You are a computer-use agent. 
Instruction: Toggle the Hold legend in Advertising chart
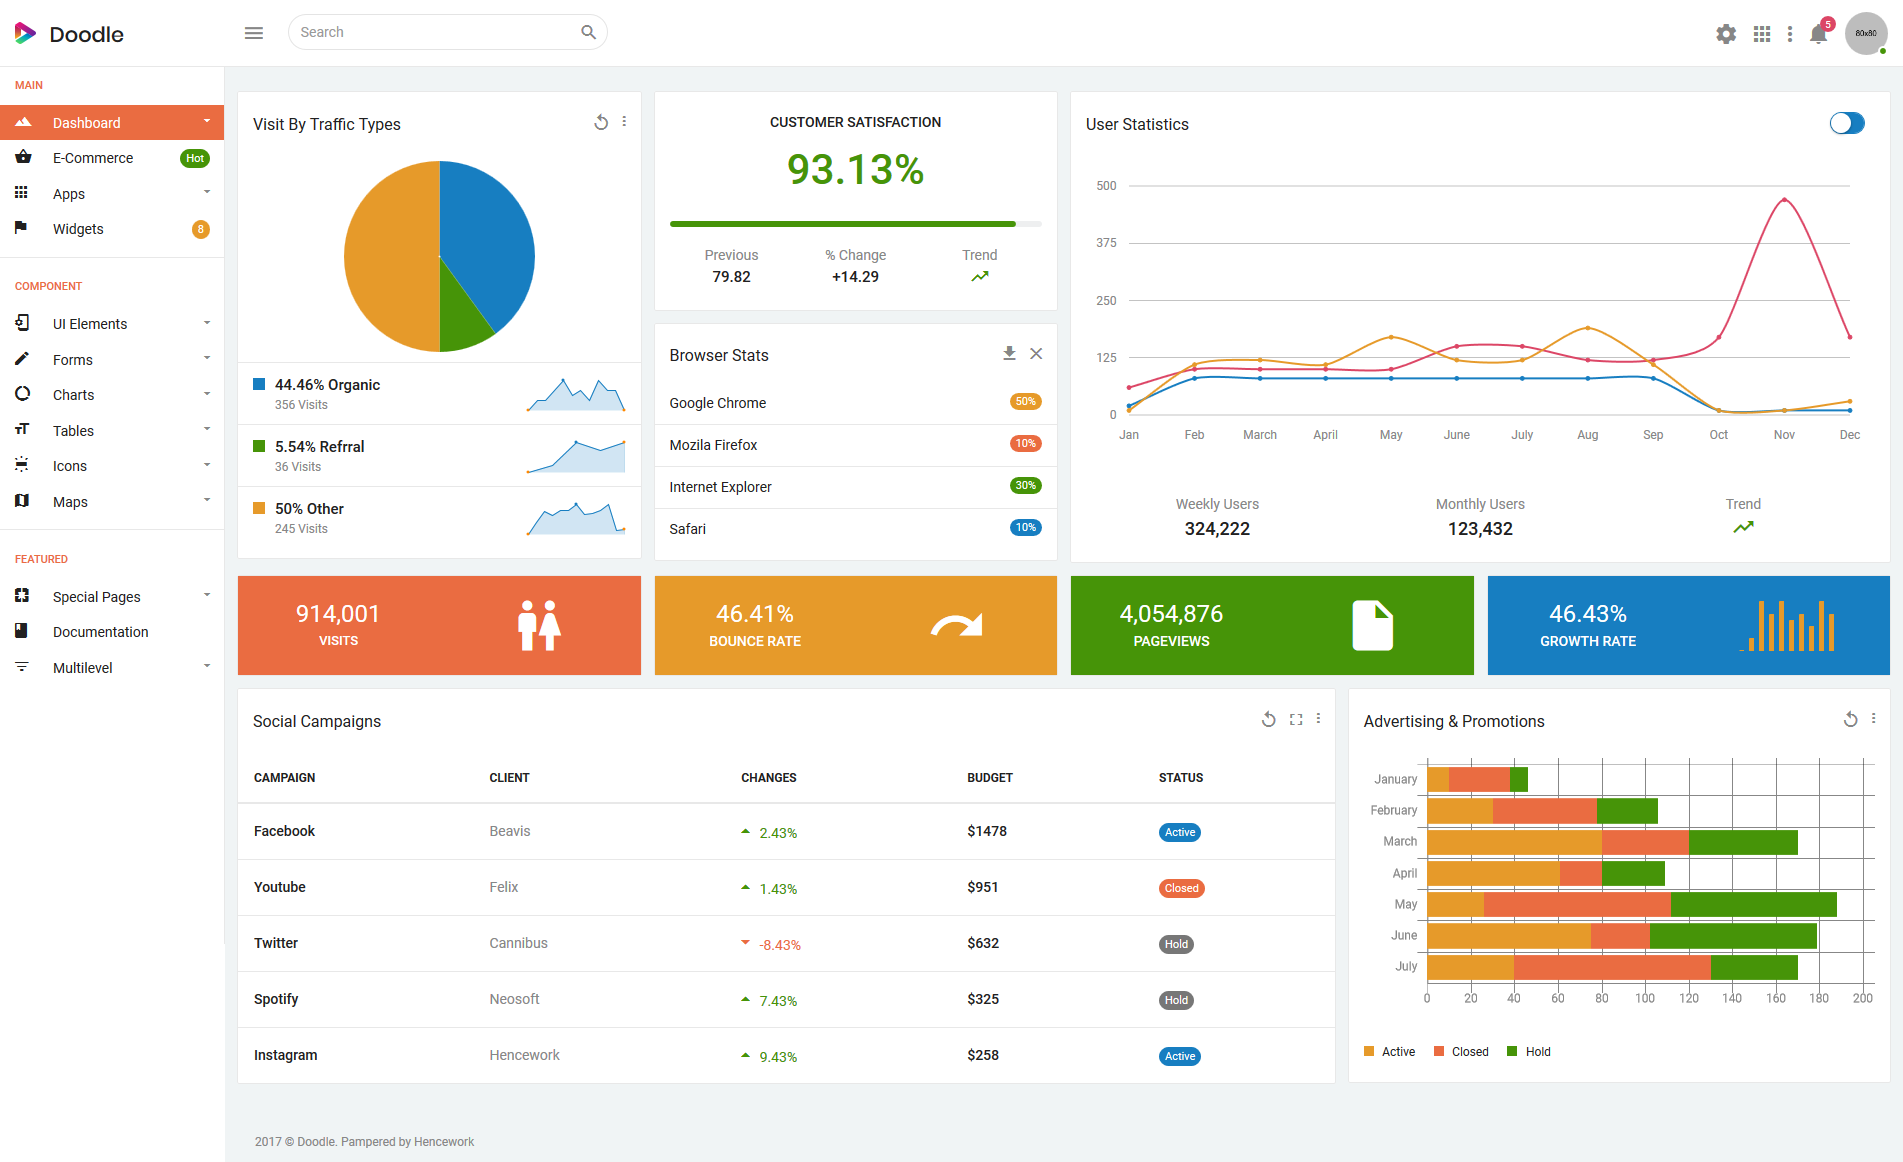(x=1529, y=1051)
